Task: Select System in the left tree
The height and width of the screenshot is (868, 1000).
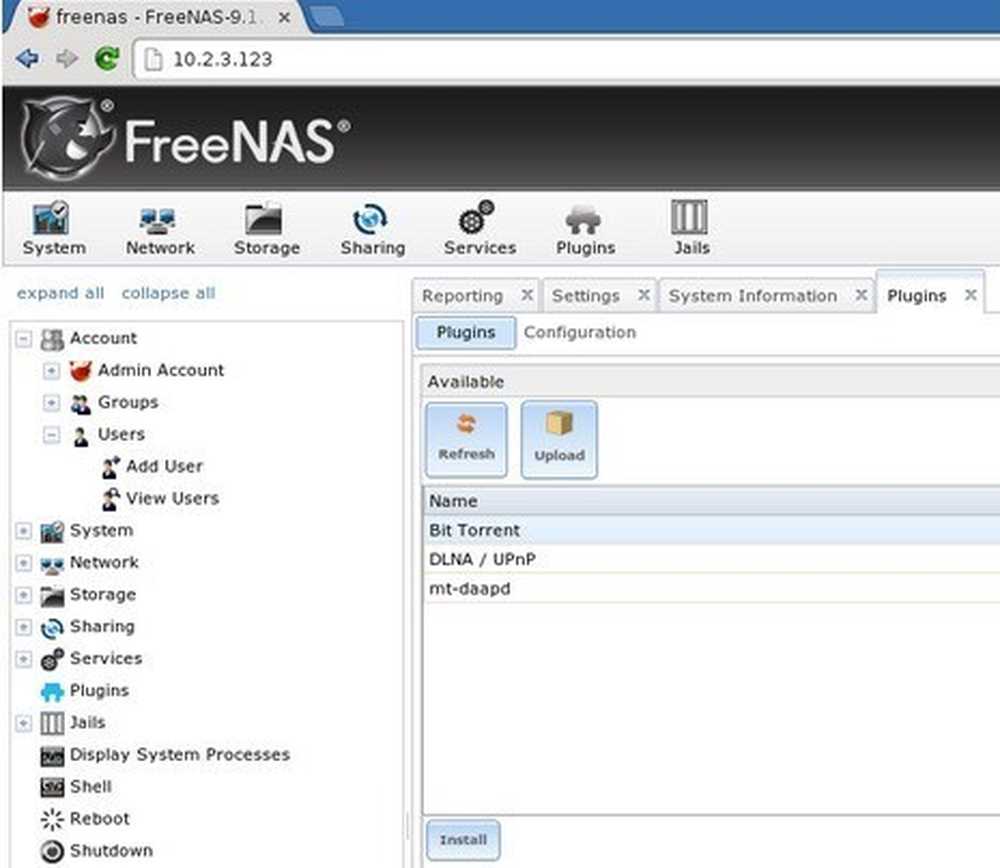Action: pyautogui.click(x=101, y=531)
